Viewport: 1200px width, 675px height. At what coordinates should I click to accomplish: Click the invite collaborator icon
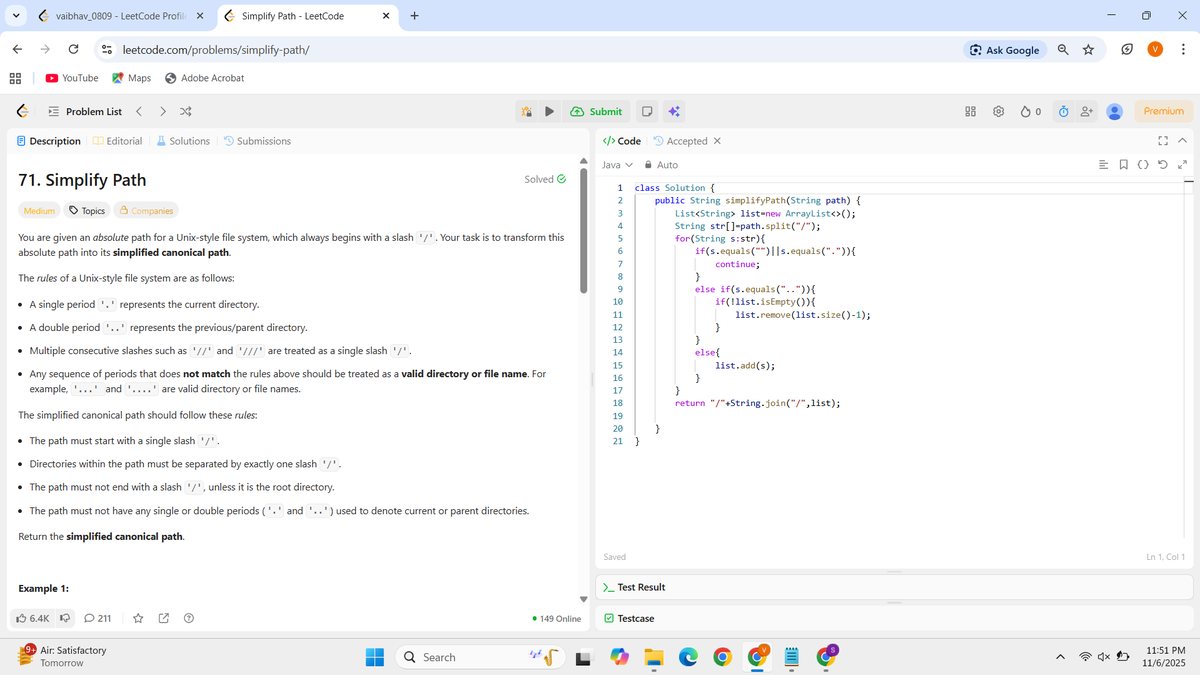1086,112
